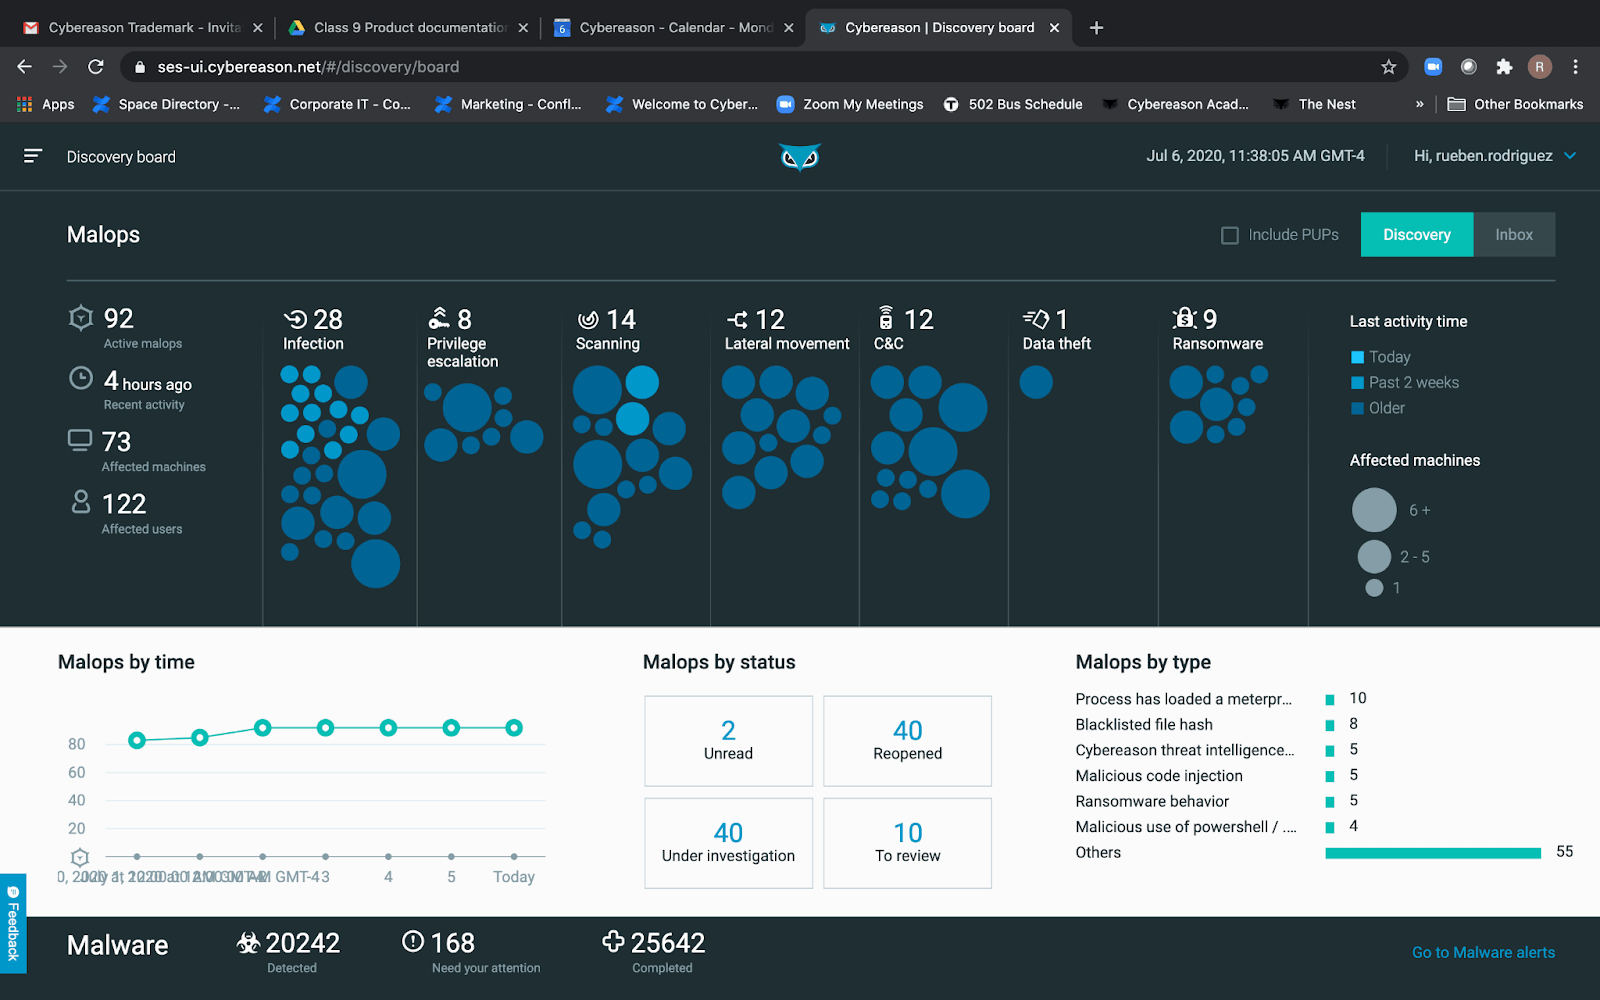Switch the view toggle to Inbox
The height and width of the screenshot is (1000, 1600).
(1513, 234)
